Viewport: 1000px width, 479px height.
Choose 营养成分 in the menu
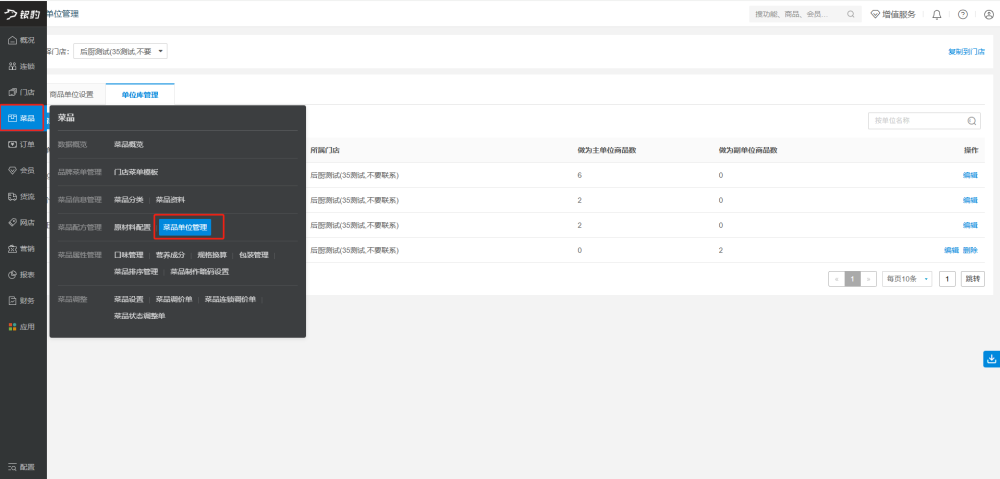170,255
